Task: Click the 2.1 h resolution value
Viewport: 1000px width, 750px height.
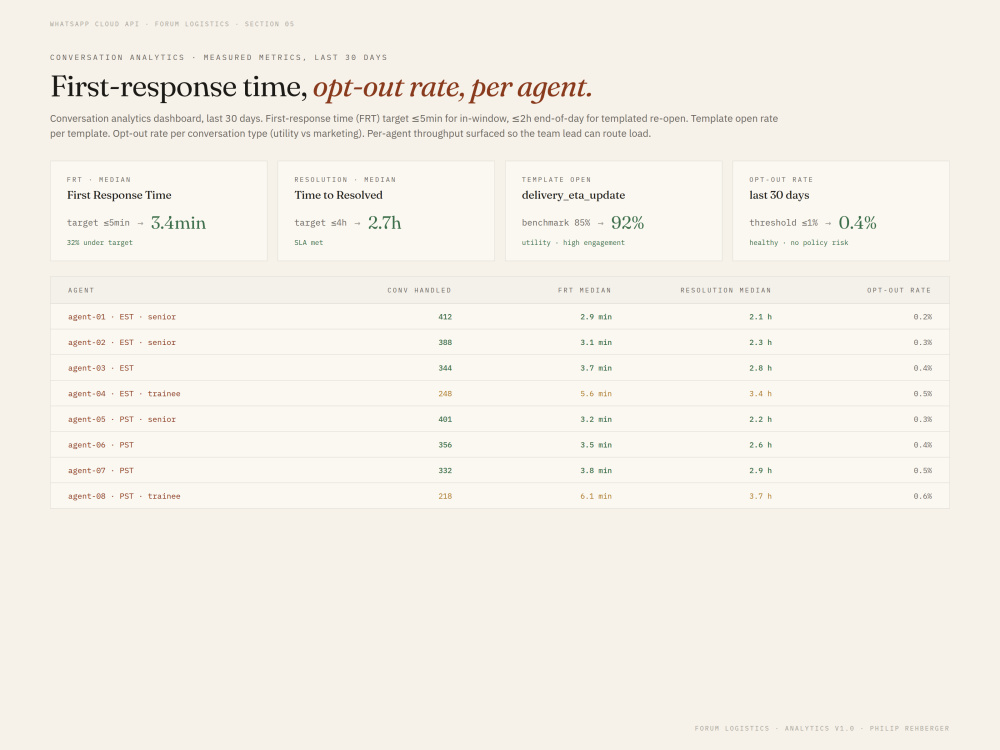Action: [x=760, y=317]
